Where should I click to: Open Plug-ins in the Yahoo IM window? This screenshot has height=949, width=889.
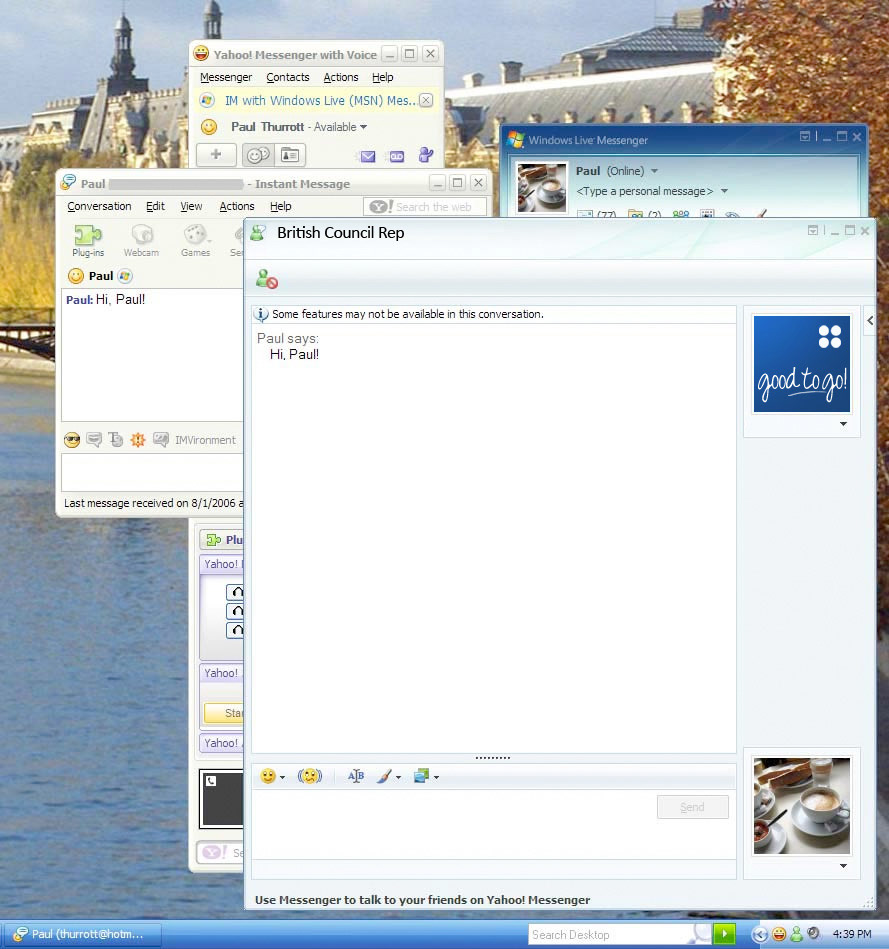[x=88, y=240]
